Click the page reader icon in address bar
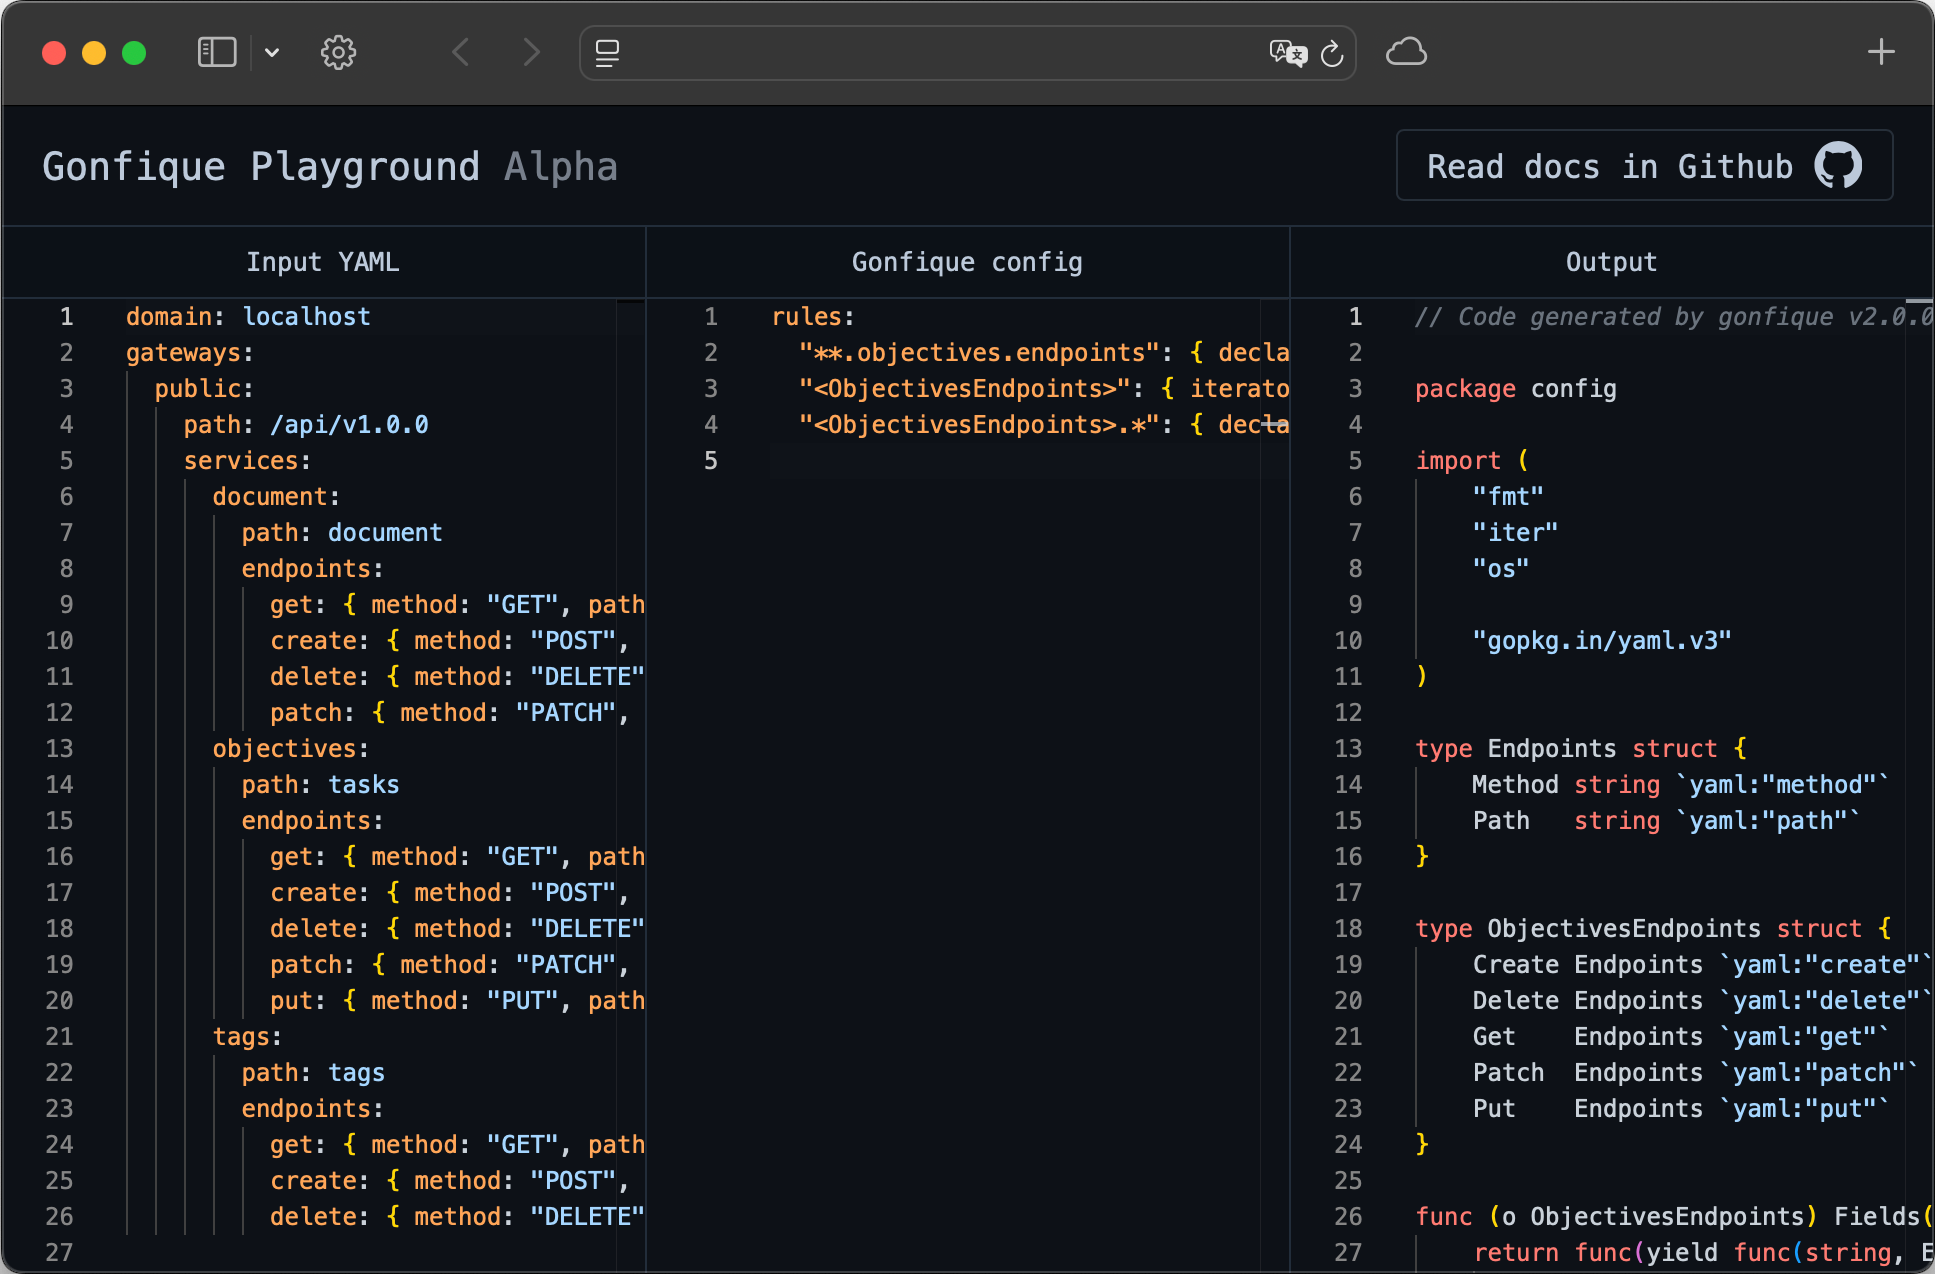This screenshot has width=1935, height=1274. click(x=607, y=53)
